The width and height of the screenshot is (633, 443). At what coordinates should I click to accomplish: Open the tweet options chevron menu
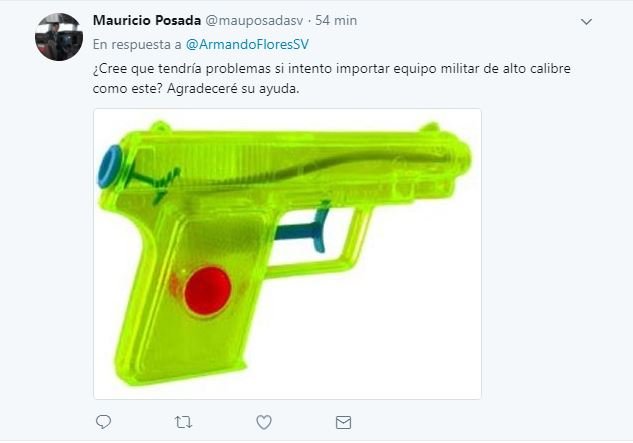pyautogui.click(x=586, y=21)
